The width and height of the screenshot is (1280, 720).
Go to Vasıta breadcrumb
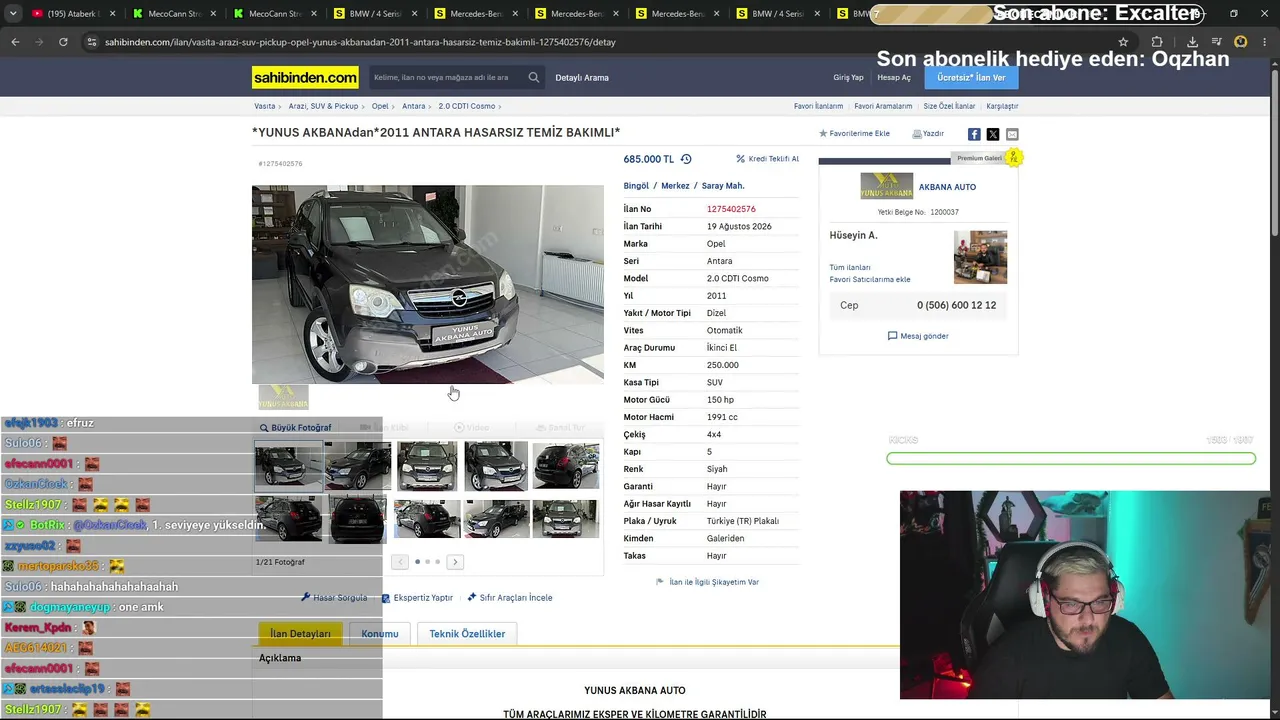click(x=265, y=106)
